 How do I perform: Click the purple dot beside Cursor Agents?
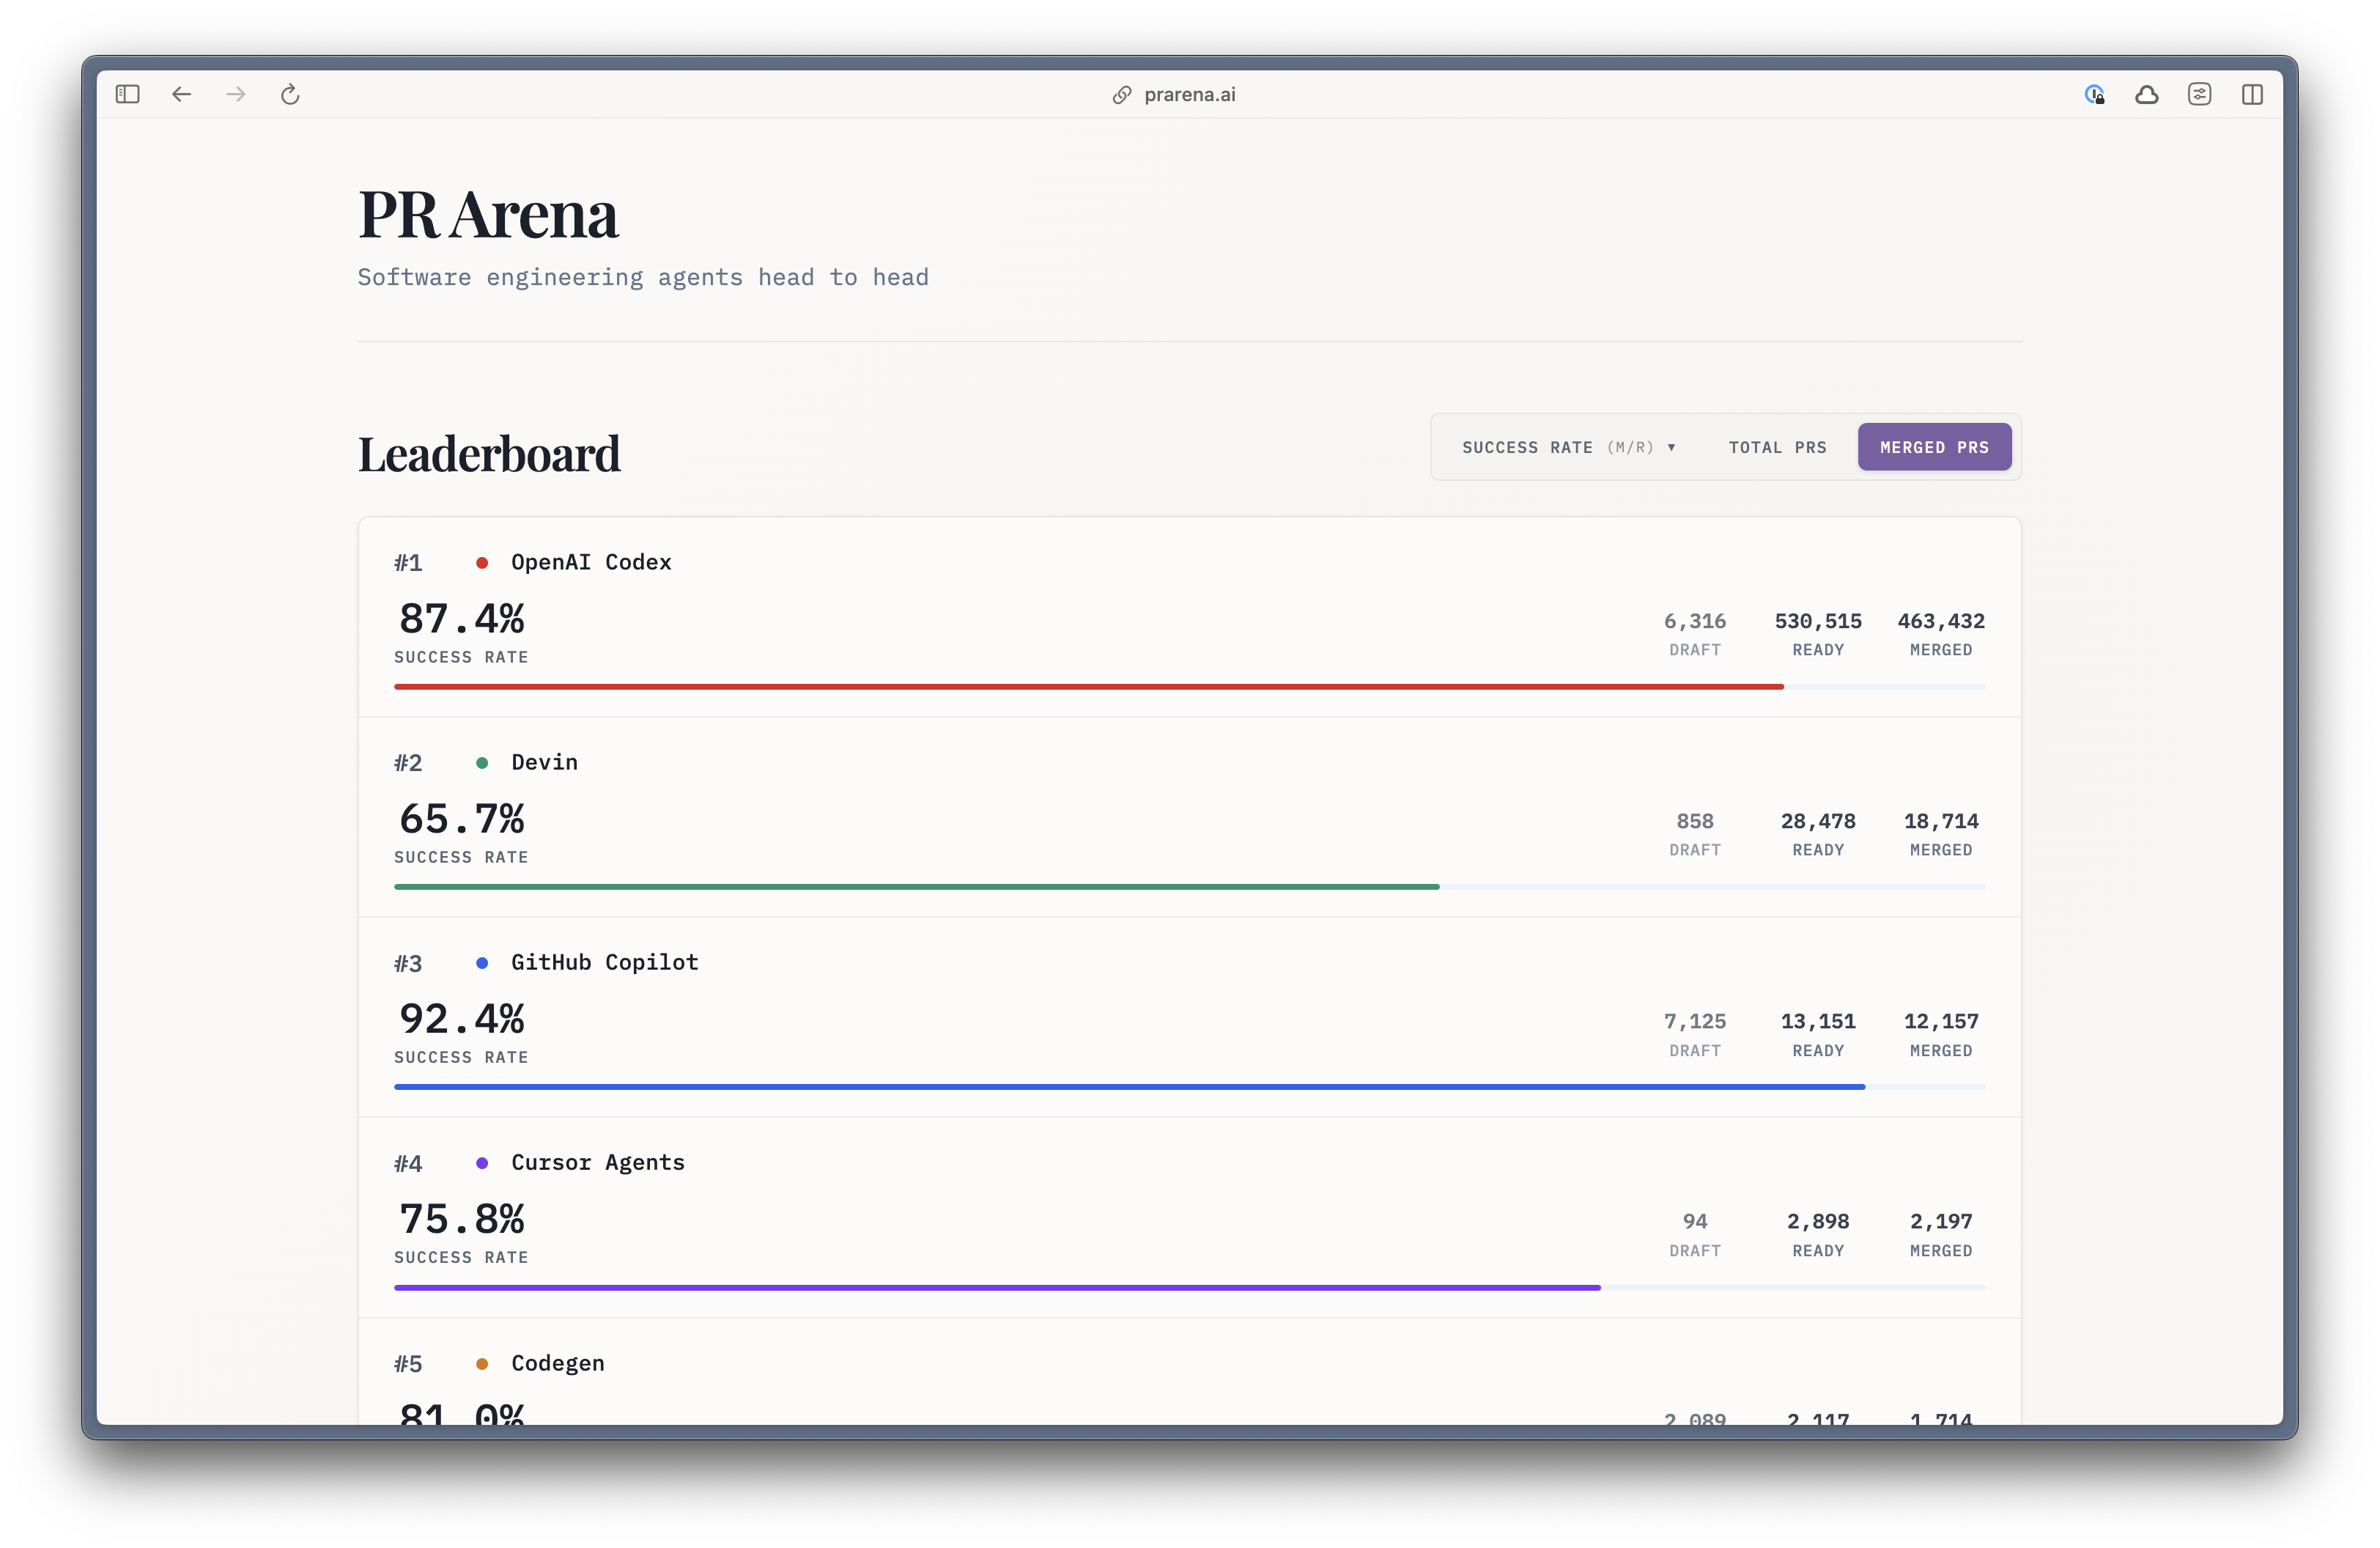point(482,1163)
